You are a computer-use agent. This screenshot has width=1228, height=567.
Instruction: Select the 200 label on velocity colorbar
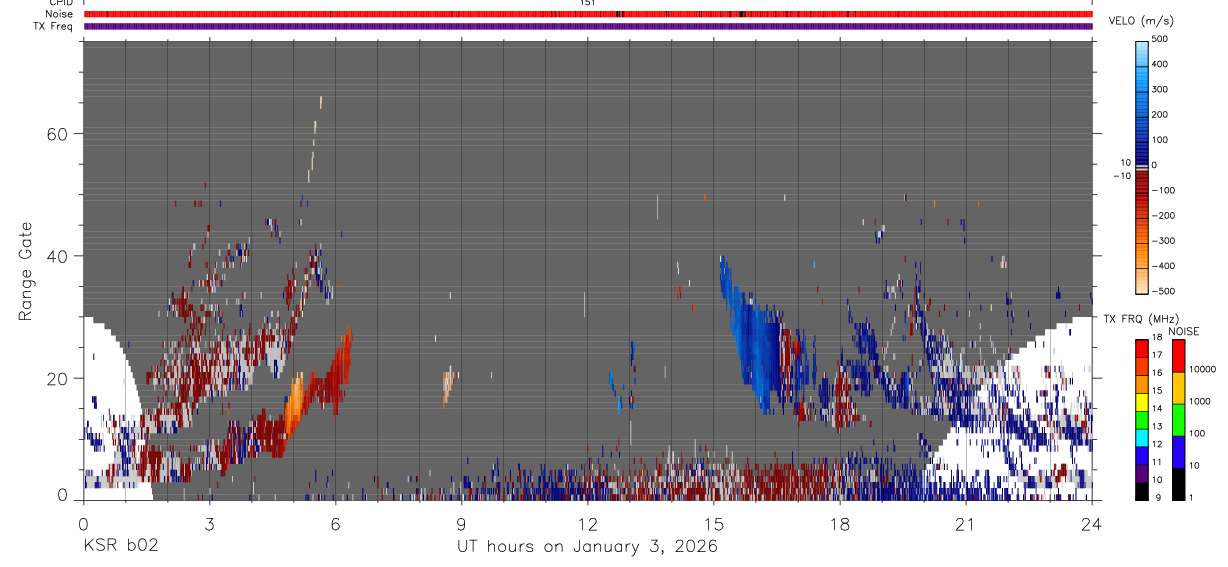click(x=1162, y=114)
